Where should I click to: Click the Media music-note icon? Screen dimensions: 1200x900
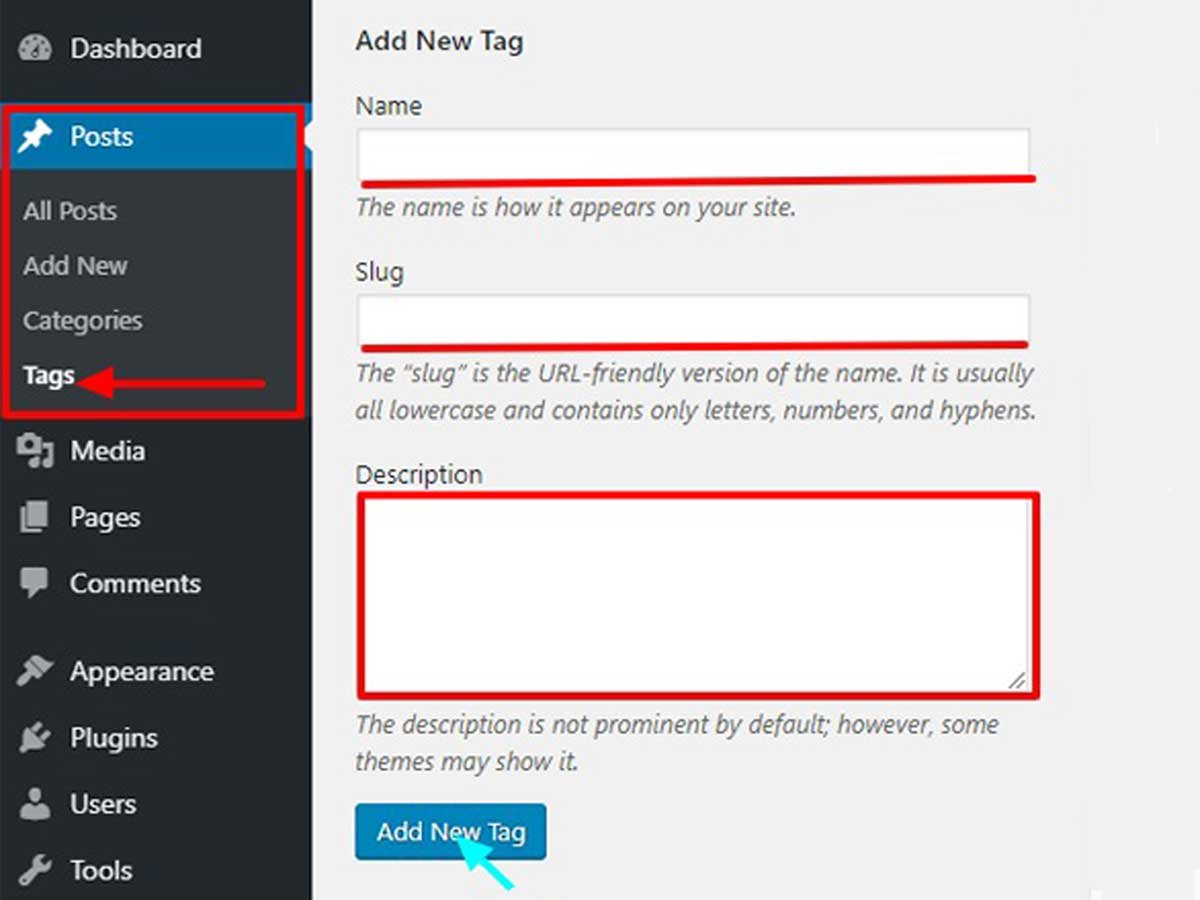(x=37, y=451)
